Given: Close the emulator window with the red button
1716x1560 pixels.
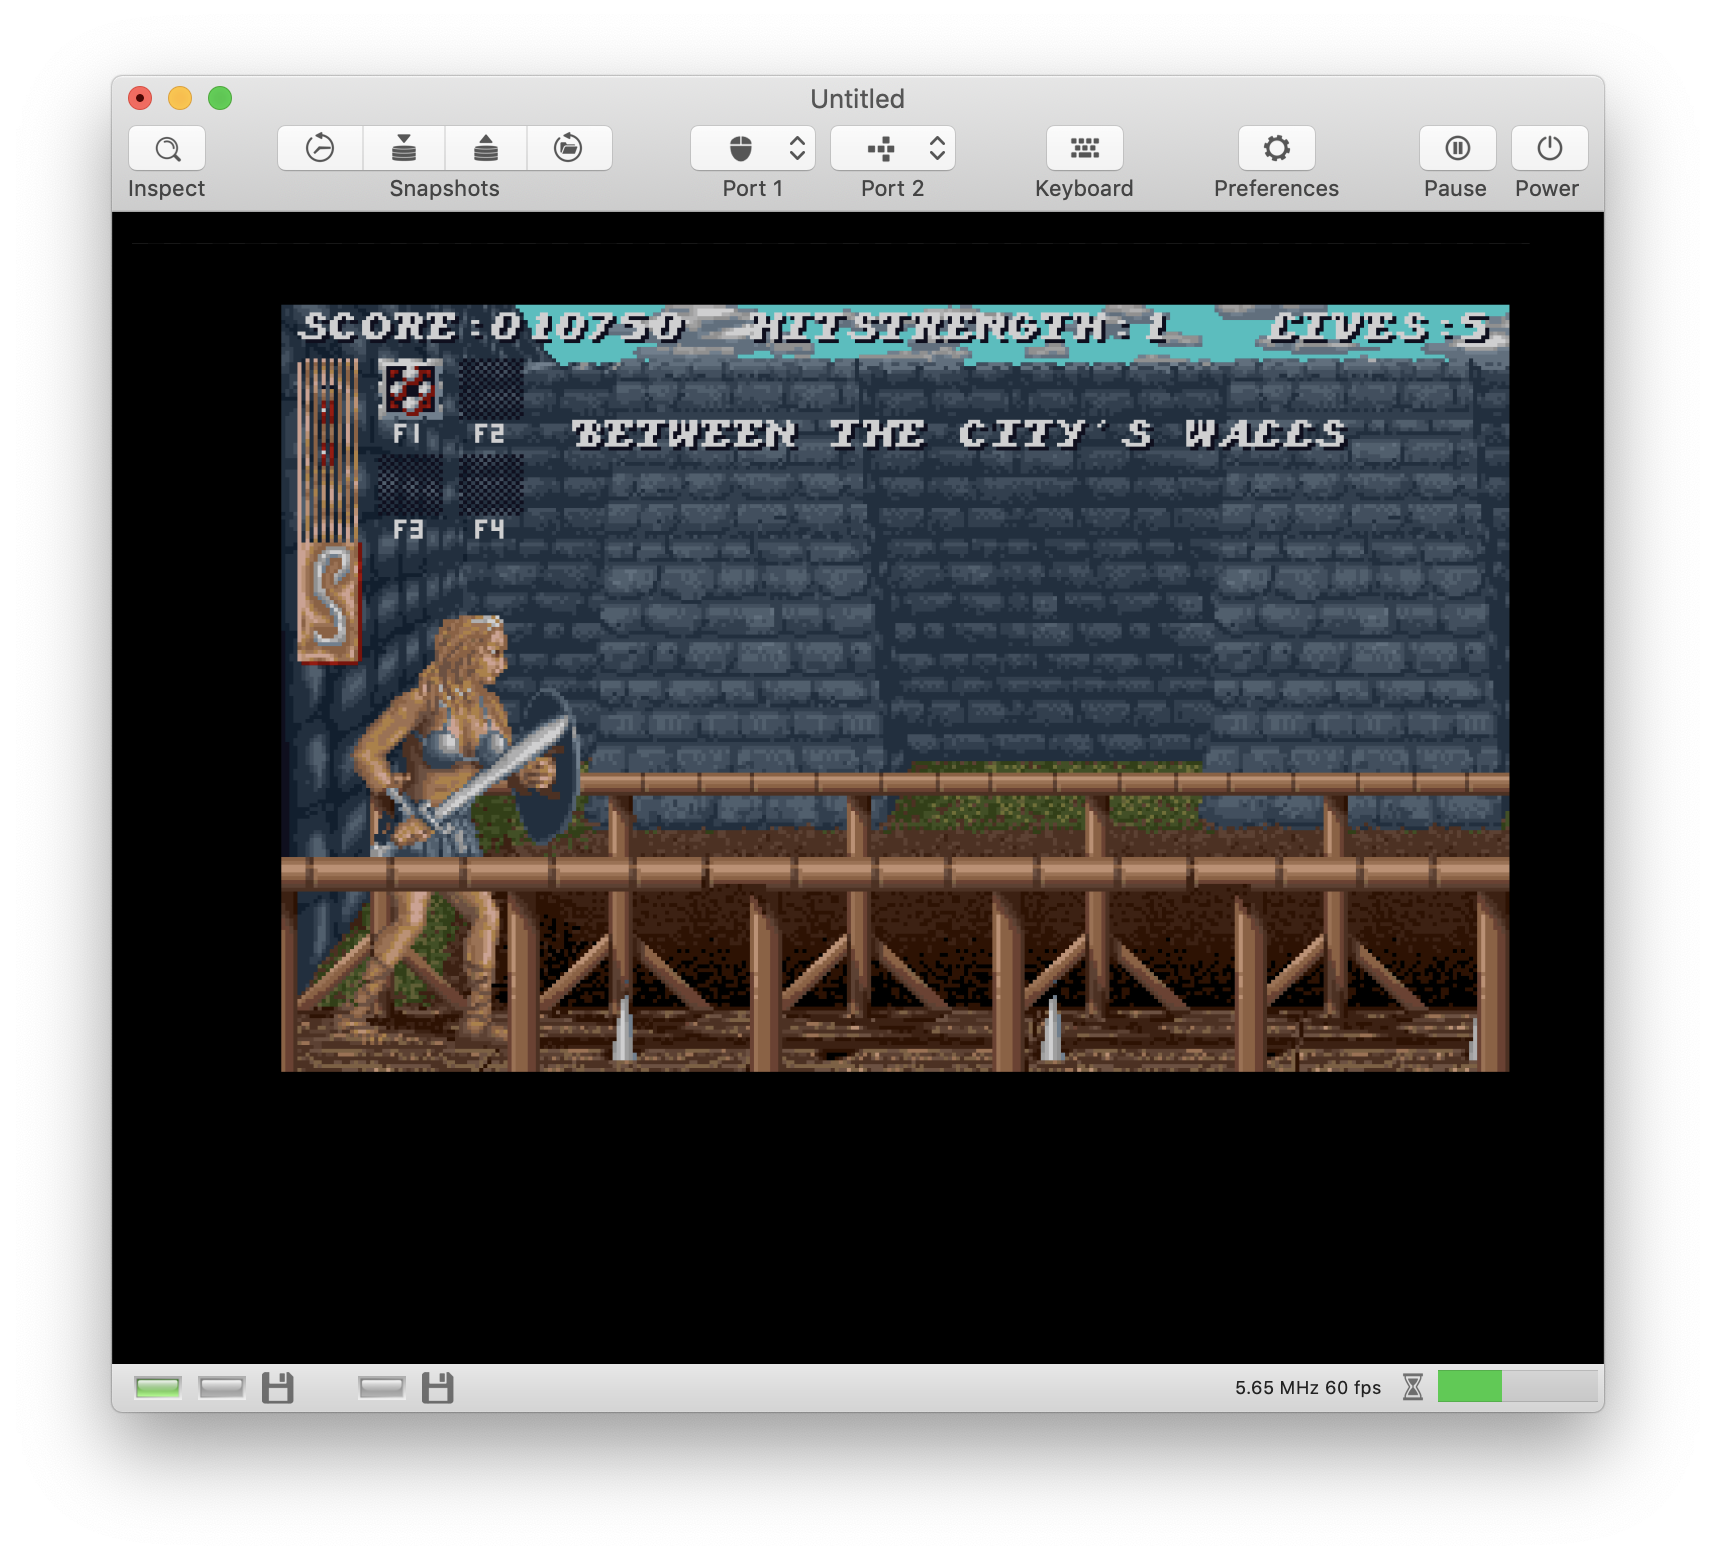Looking at the screenshot, I should point(140,98).
